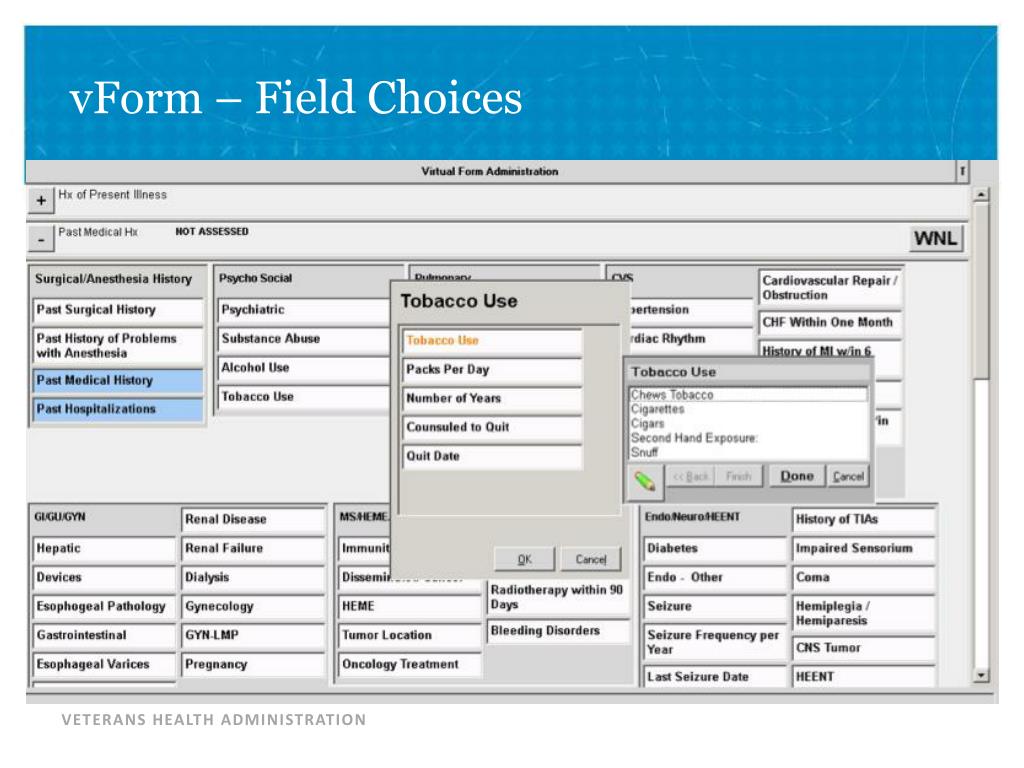Select highlighted Tobacco Use field in dialog
This screenshot has width=1024, height=768.
coord(492,341)
